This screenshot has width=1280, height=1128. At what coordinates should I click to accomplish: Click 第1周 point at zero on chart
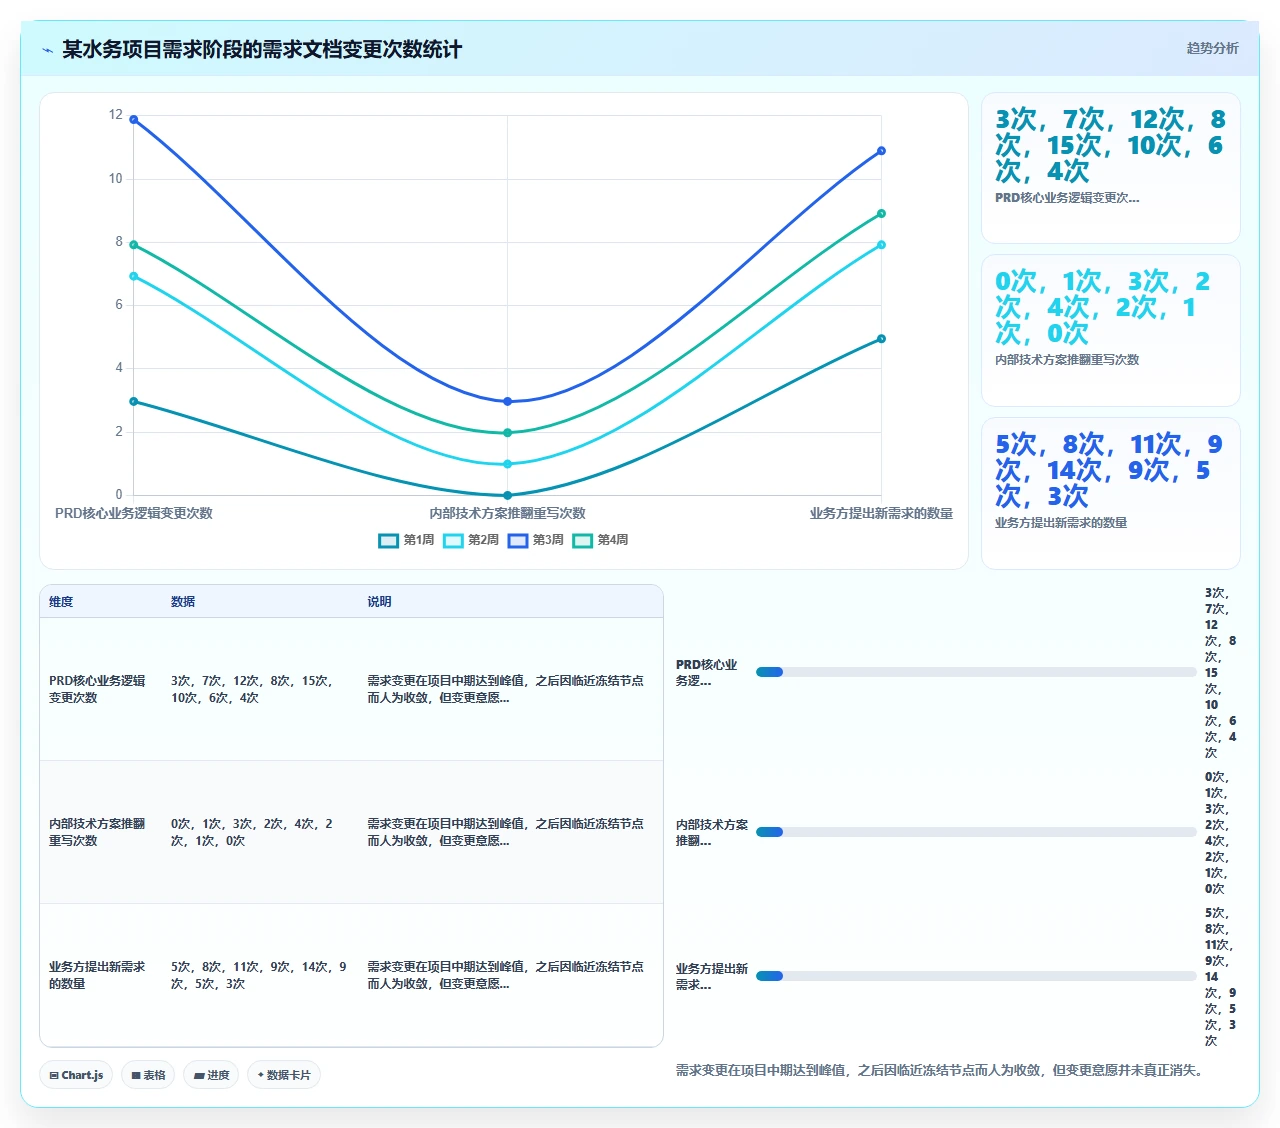508,495
